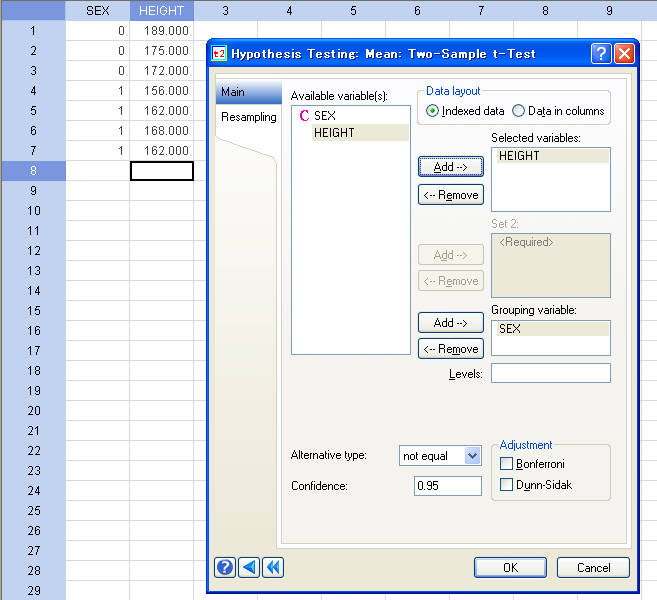The height and width of the screenshot is (600, 657).
Task: Select the SEX cell in row 1
Action: (98, 31)
